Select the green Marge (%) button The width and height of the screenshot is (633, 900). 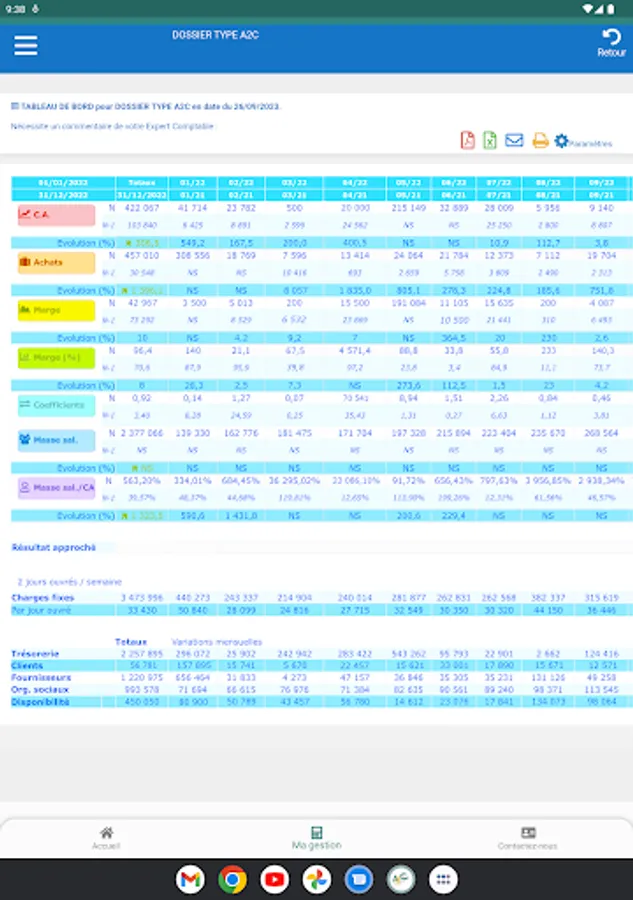coord(56,358)
